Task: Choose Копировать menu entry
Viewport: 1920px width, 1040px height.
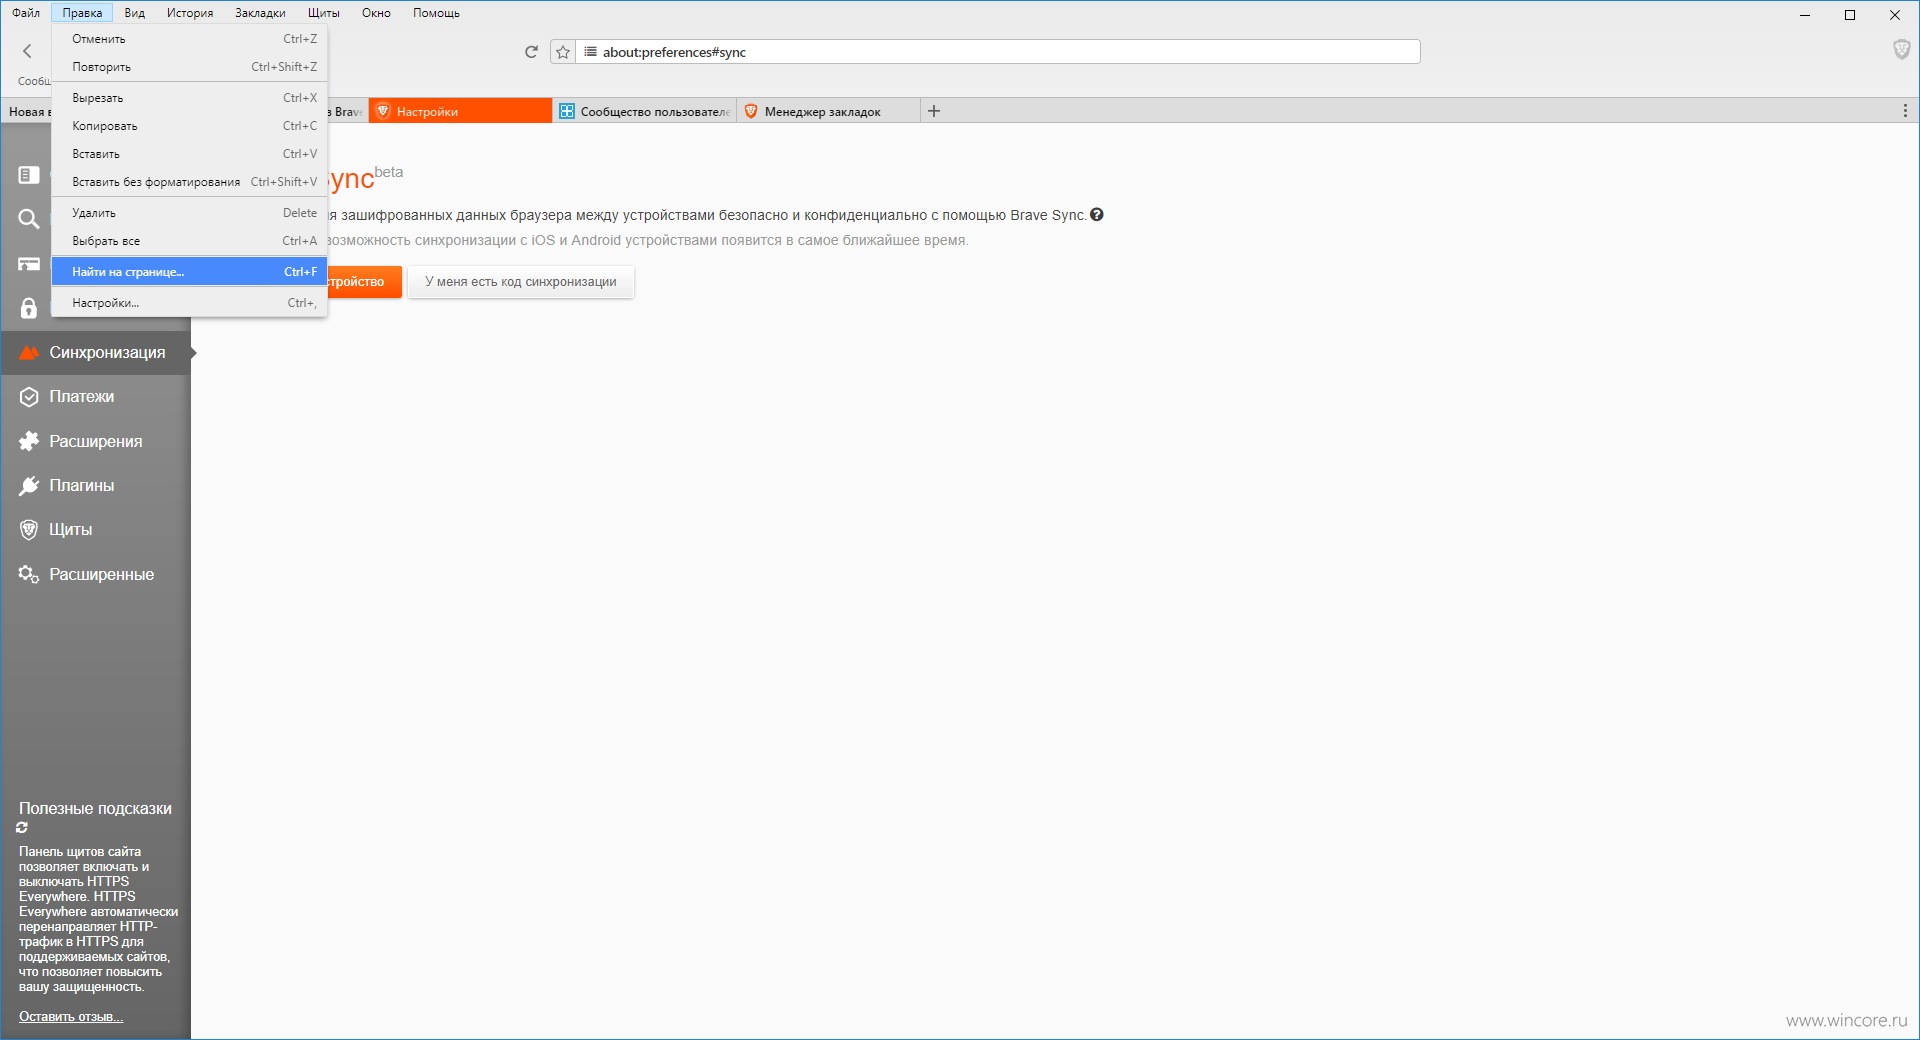Action: pos(190,126)
